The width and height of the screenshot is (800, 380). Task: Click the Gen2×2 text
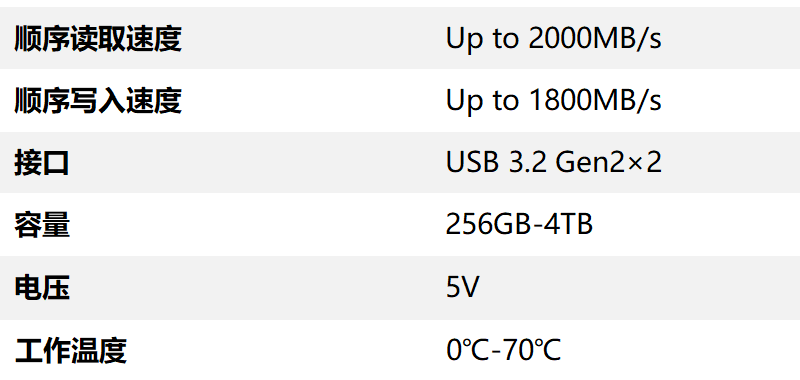point(609,163)
